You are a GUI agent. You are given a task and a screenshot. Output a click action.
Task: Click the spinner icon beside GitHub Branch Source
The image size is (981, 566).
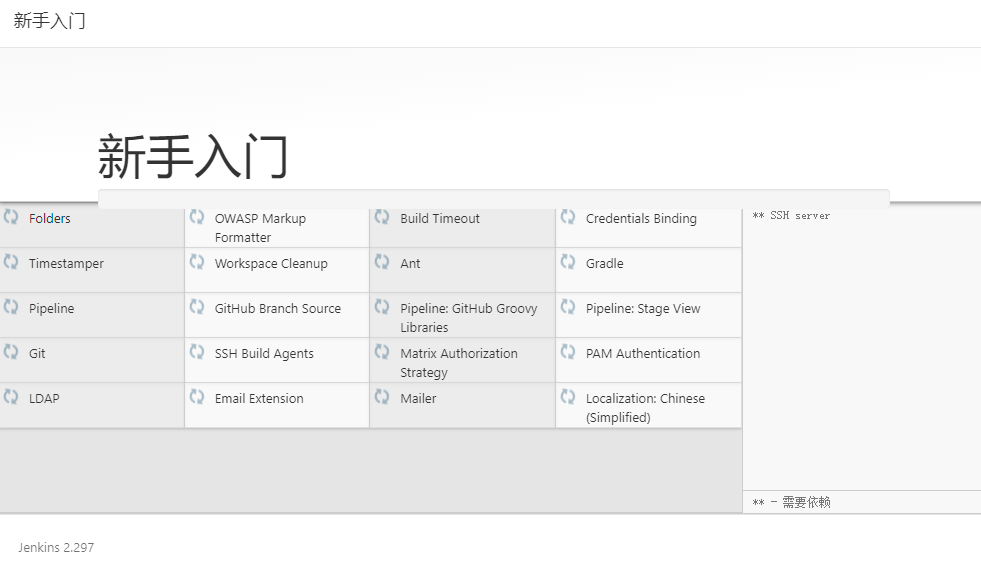[x=196, y=306]
